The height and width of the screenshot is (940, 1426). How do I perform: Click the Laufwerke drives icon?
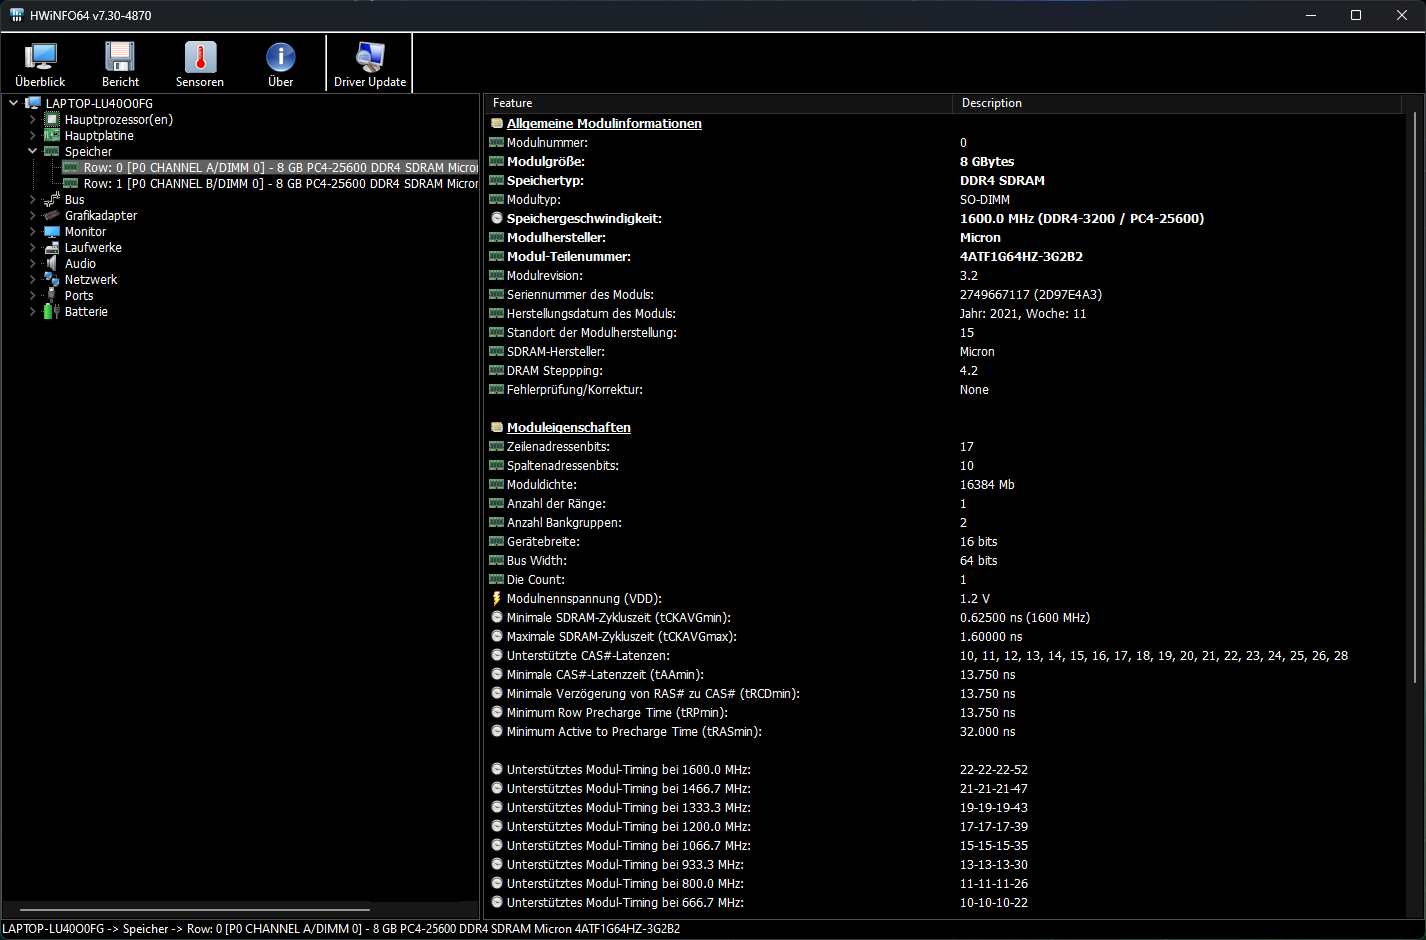(52, 247)
